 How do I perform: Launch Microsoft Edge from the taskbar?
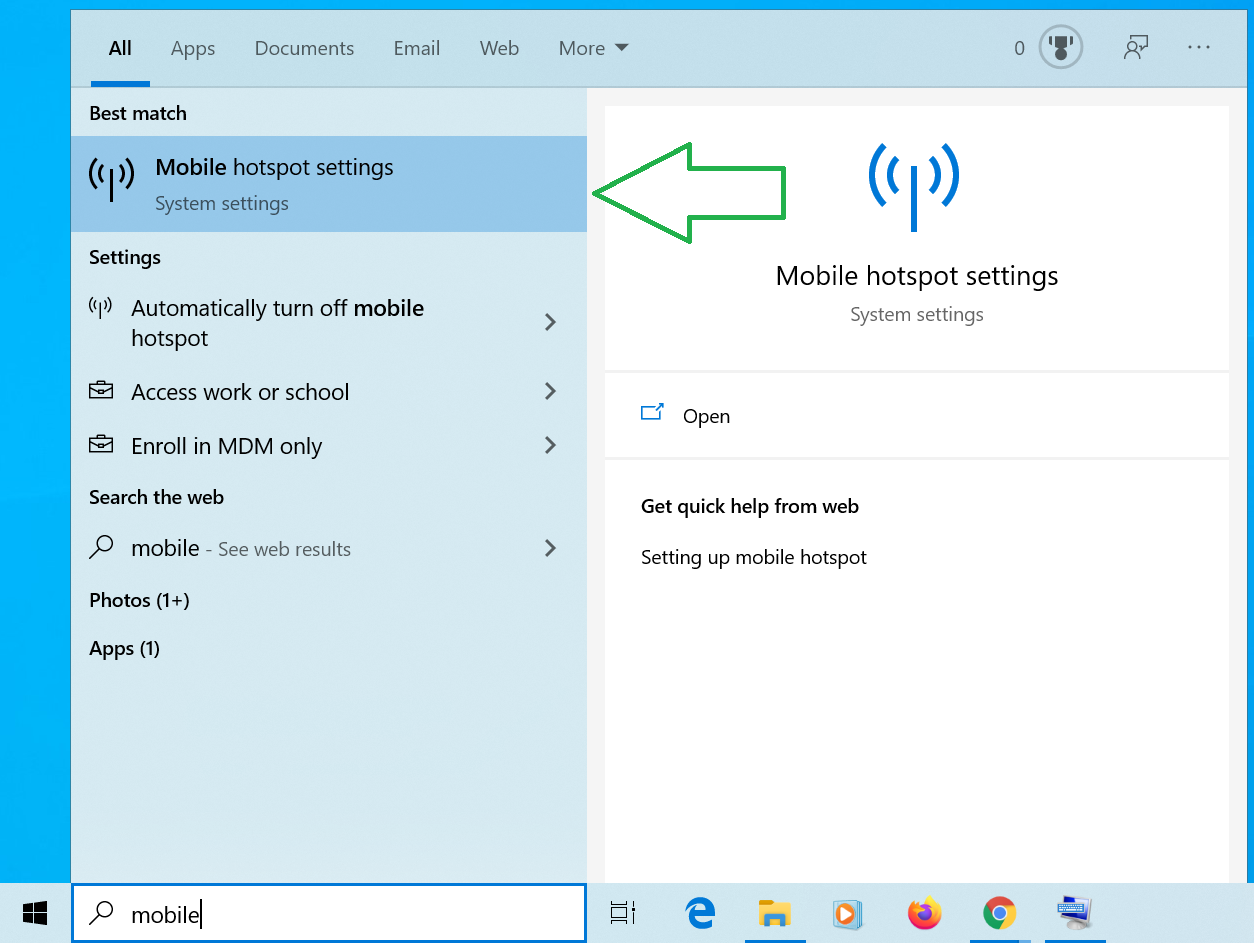(x=700, y=913)
